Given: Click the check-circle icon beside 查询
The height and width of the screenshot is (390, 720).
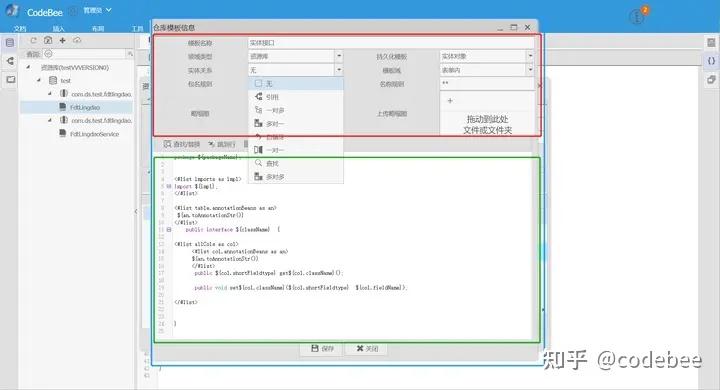Looking at the screenshot, I should pyautogui.click(x=48, y=54).
